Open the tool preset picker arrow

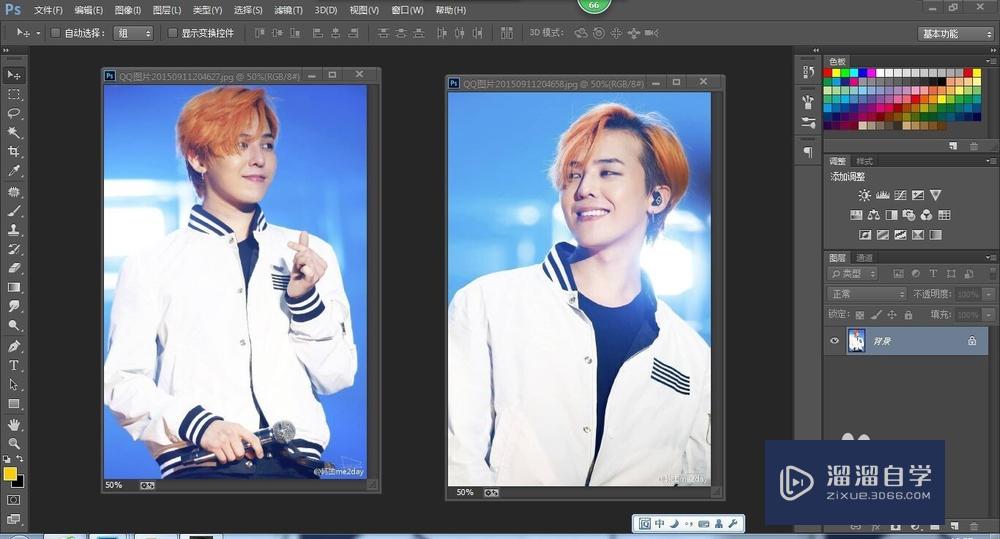click(x=38, y=33)
